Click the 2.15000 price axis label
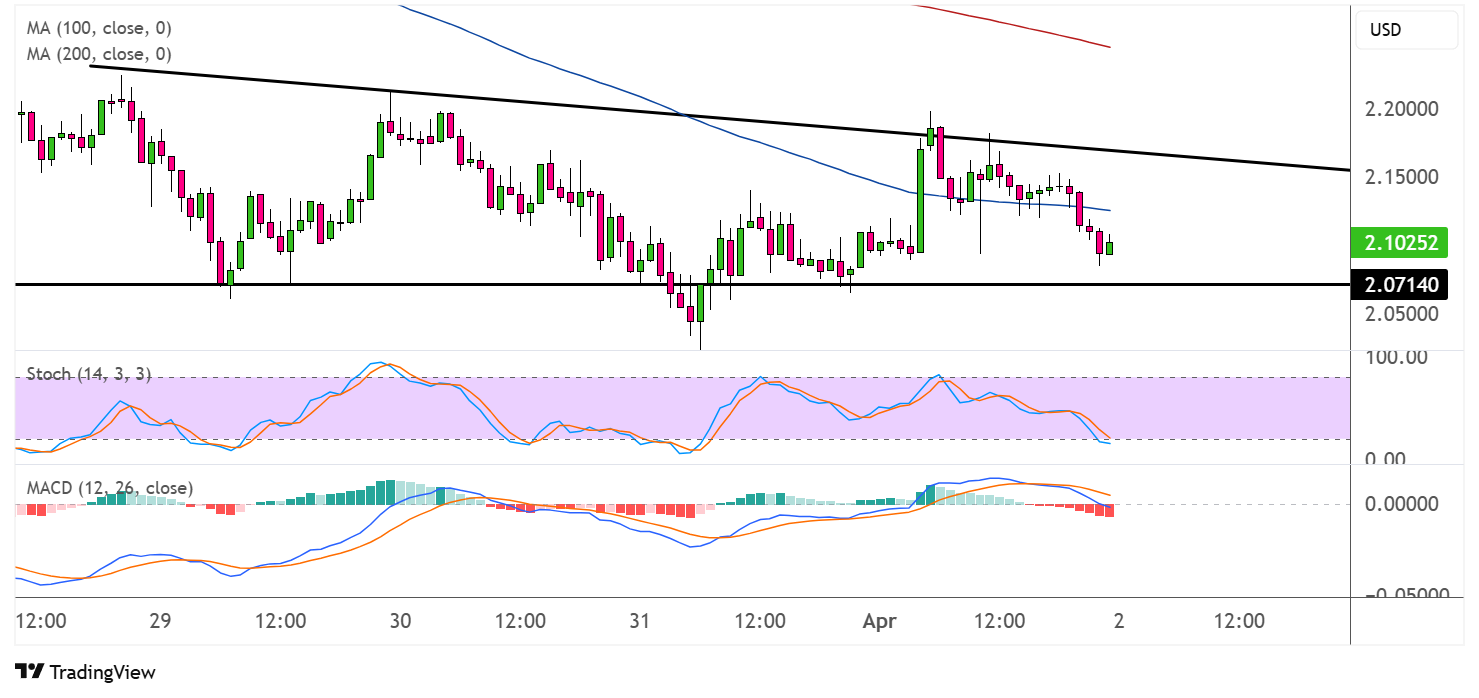The height and width of the screenshot is (698, 1479). (x=1403, y=177)
